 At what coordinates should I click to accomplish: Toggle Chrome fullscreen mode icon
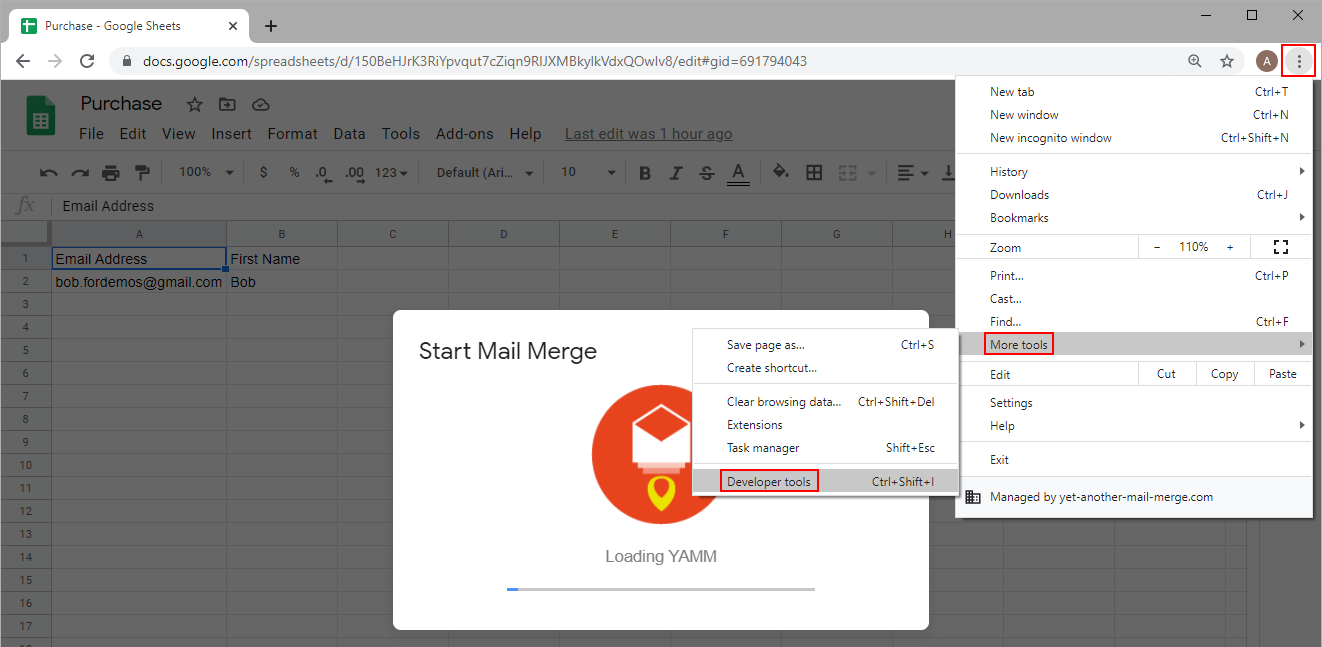click(x=1280, y=247)
